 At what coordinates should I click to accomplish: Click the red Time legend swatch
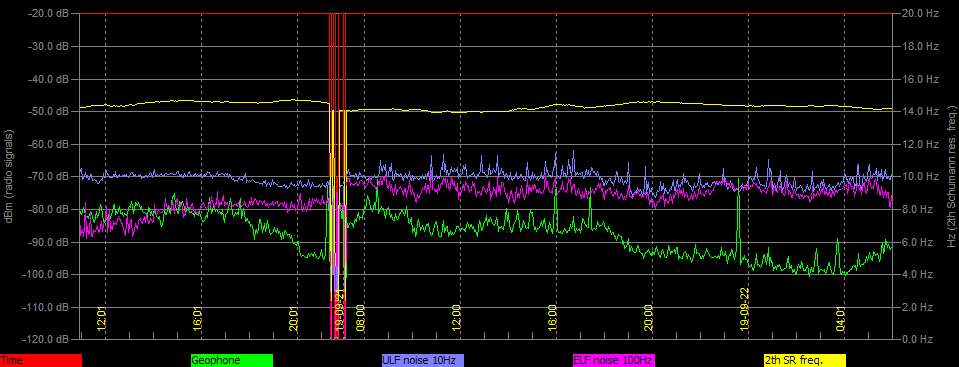41,361
